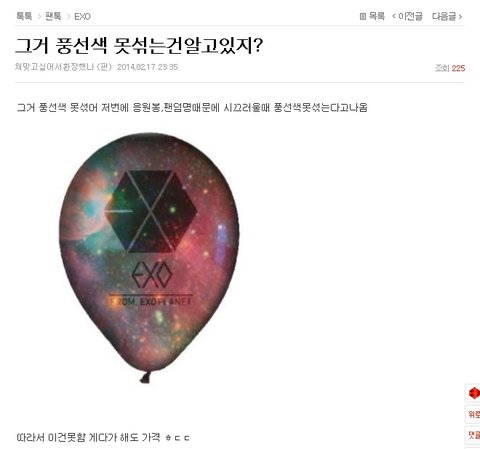Image resolution: width=480 pixels, height=449 pixels.
Task: Open the EXO breadcrumb board
Action: coord(82,16)
